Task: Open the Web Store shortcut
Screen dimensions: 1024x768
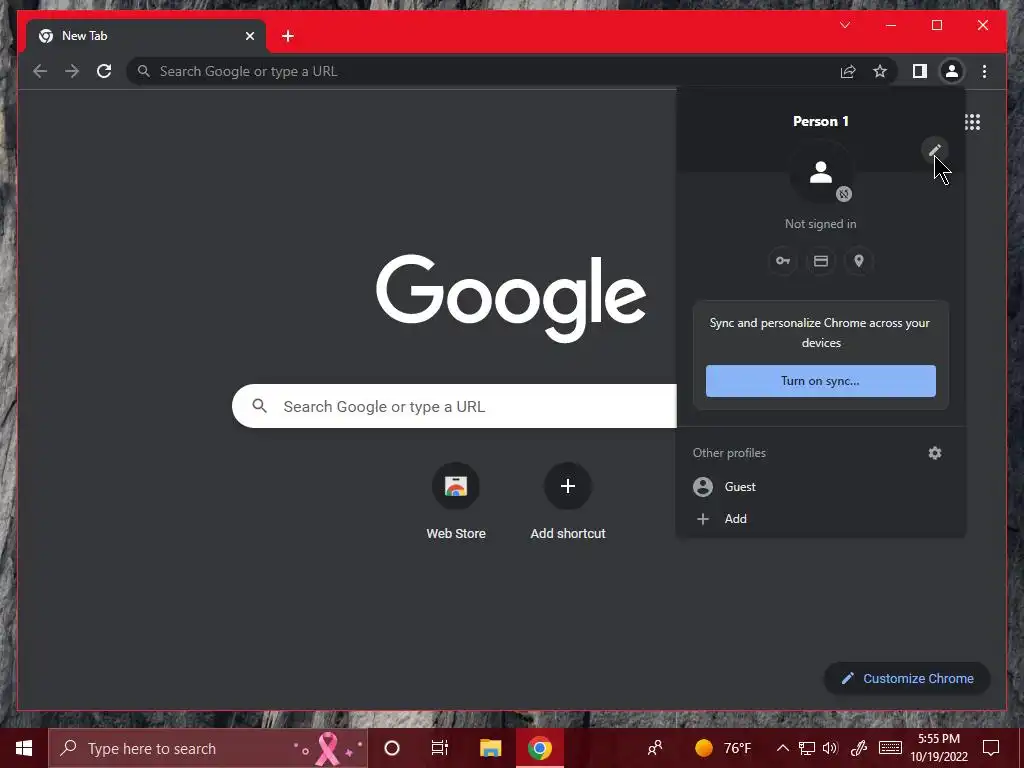Action: [456, 501]
